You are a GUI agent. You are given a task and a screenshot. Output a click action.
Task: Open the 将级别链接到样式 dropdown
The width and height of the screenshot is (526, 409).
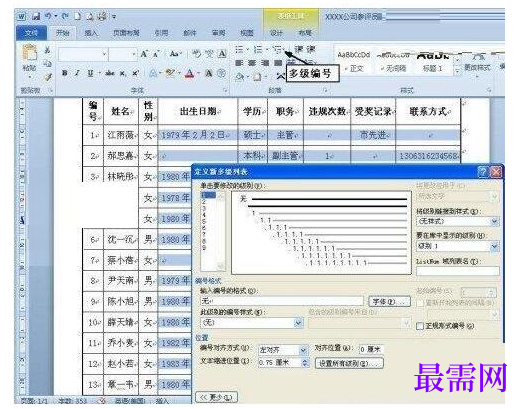click(458, 221)
